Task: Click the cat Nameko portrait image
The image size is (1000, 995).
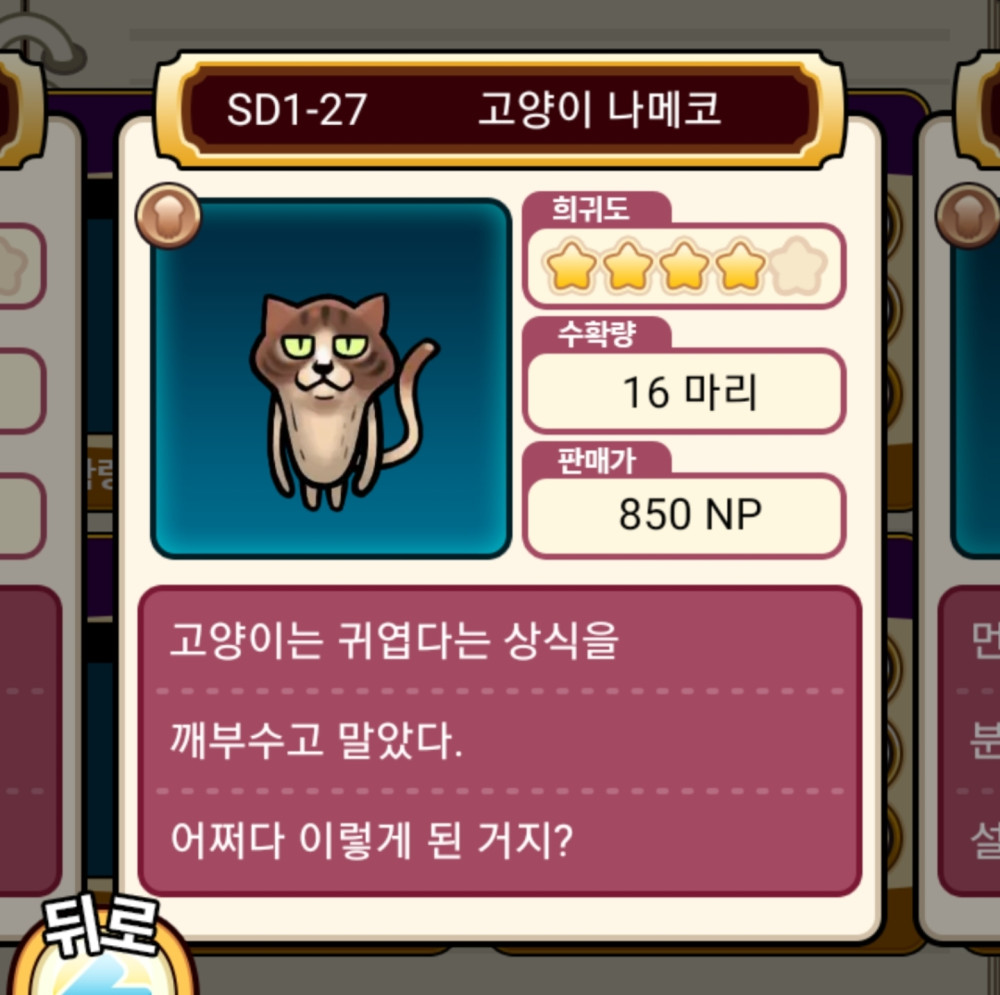Action: click(331, 379)
